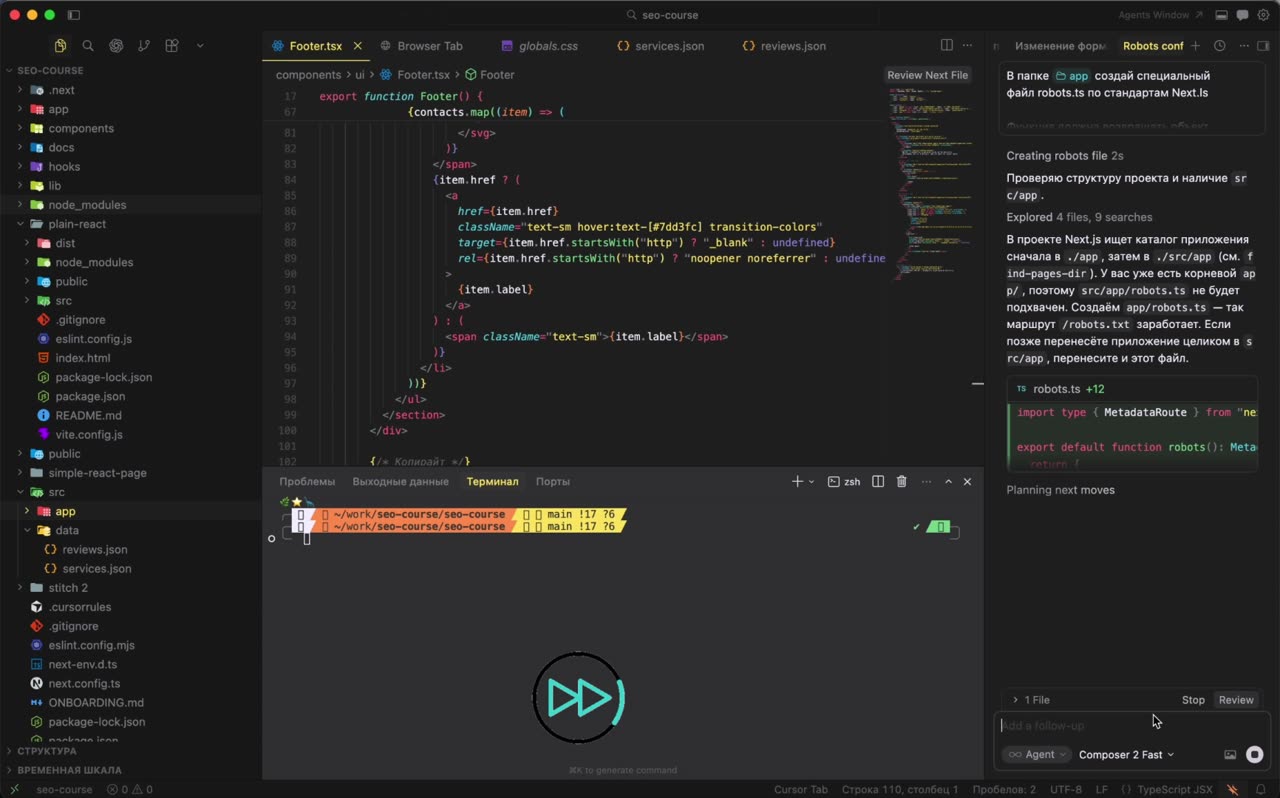
Task: Open the Extensions view icon
Action: [x=172, y=46]
